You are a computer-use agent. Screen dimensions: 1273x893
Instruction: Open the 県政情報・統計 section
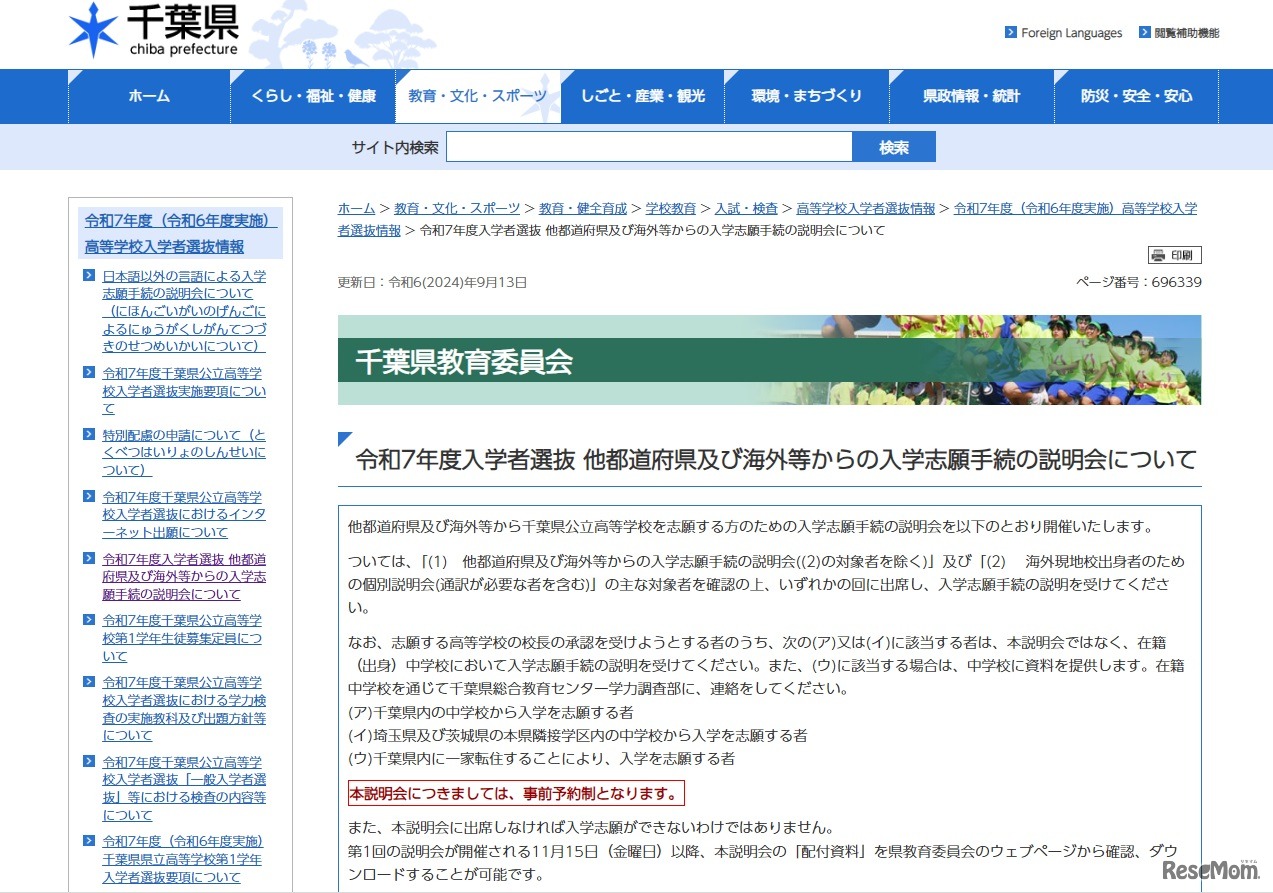coord(970,96)
